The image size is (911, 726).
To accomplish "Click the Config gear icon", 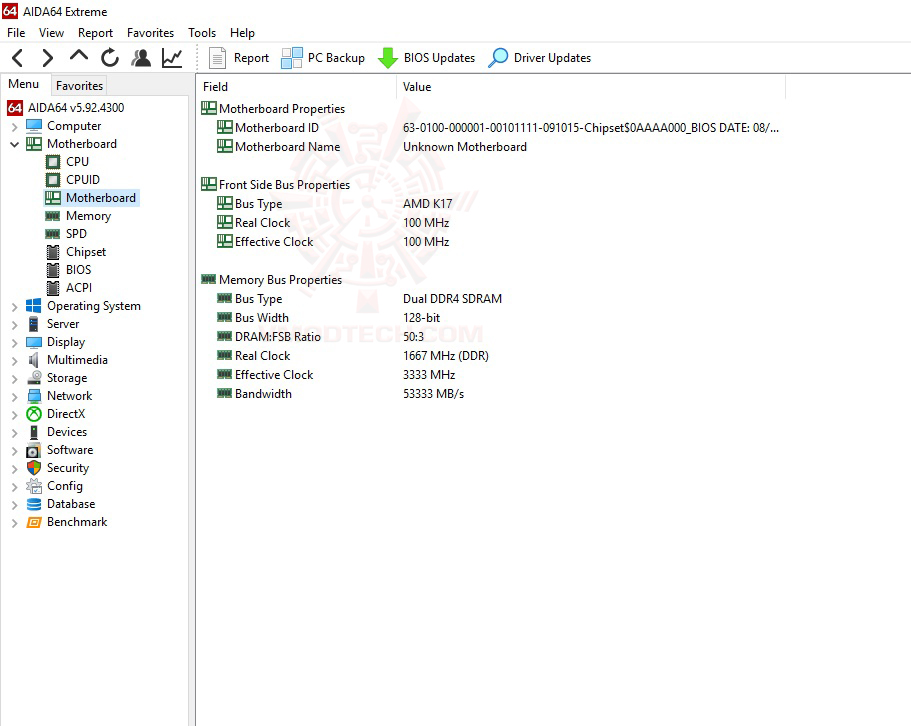I will [34, 486].
